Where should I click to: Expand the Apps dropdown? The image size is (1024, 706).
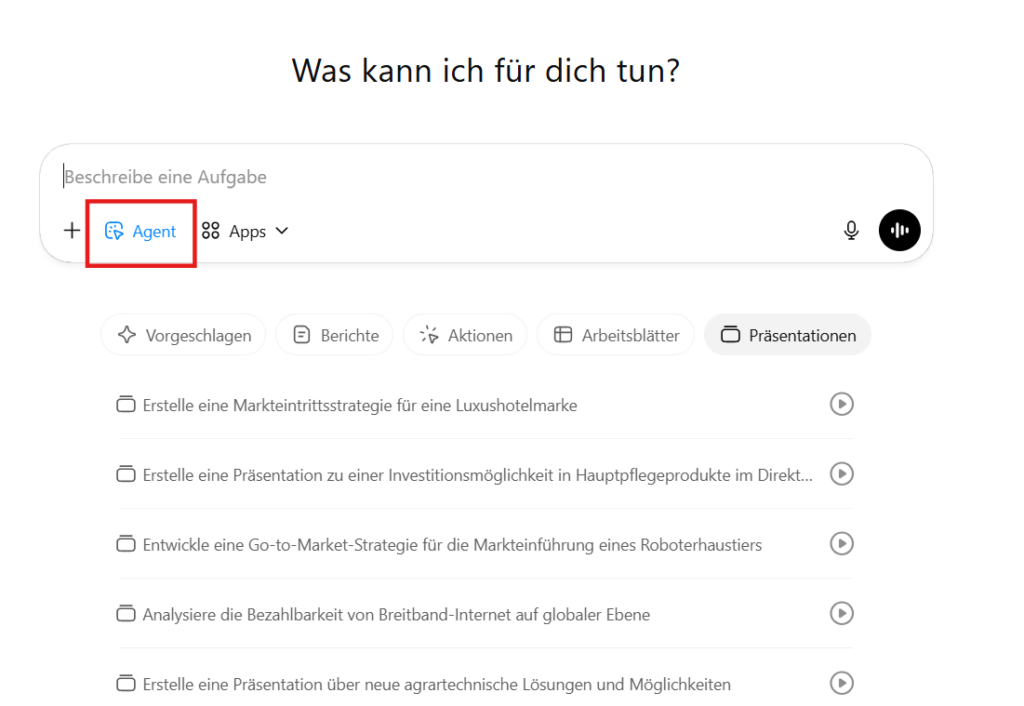245,231
